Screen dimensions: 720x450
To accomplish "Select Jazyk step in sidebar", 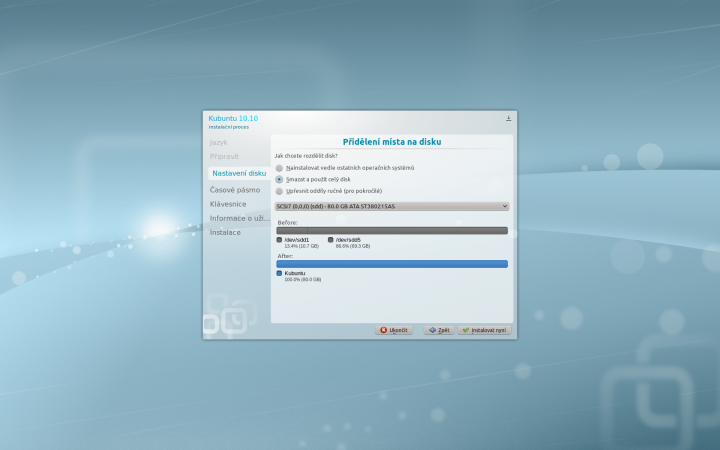I will coord(219,142).
